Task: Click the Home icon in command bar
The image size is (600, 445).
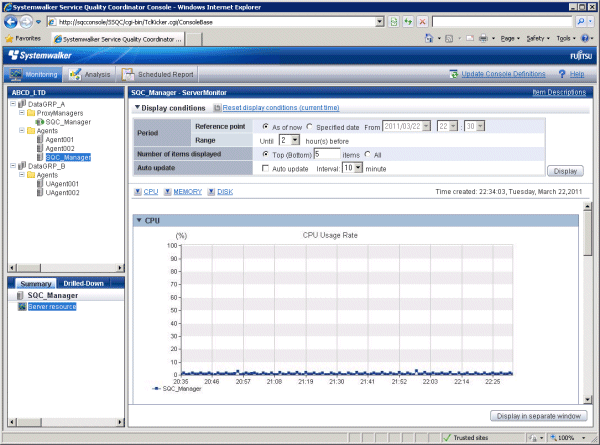Action: [429, 38]
